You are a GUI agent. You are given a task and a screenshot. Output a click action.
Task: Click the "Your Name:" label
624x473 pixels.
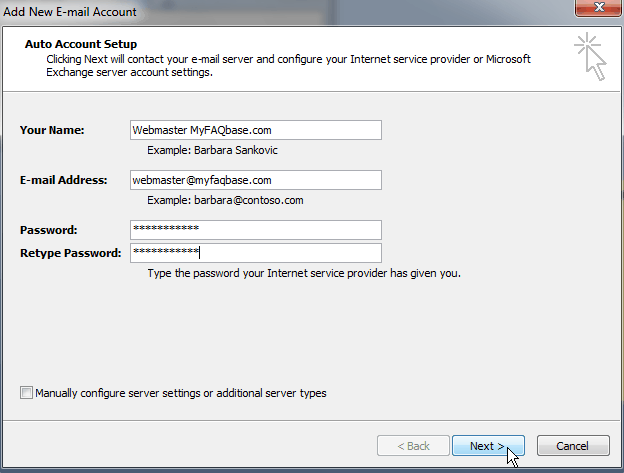[52, 130]
